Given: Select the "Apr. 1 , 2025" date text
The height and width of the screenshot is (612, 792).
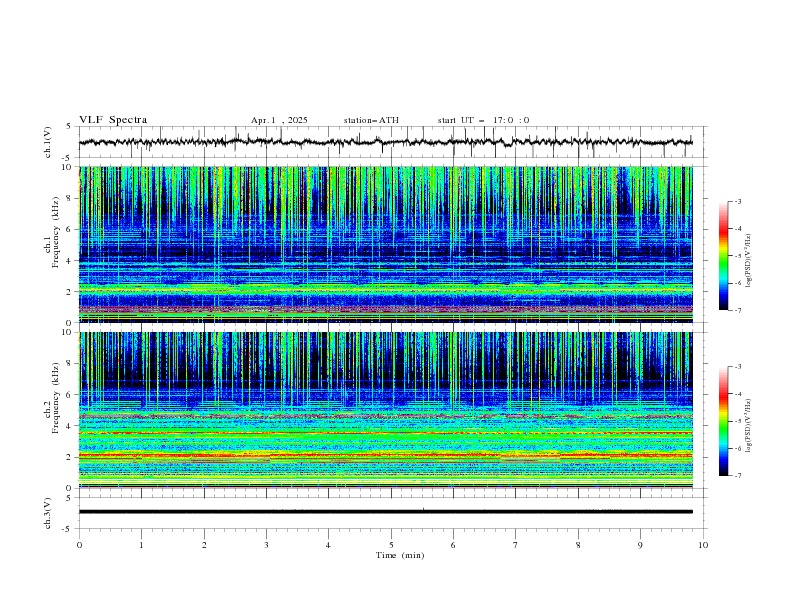Looking at the screenshot, I should pyautogui.click(x=279, y=120).
